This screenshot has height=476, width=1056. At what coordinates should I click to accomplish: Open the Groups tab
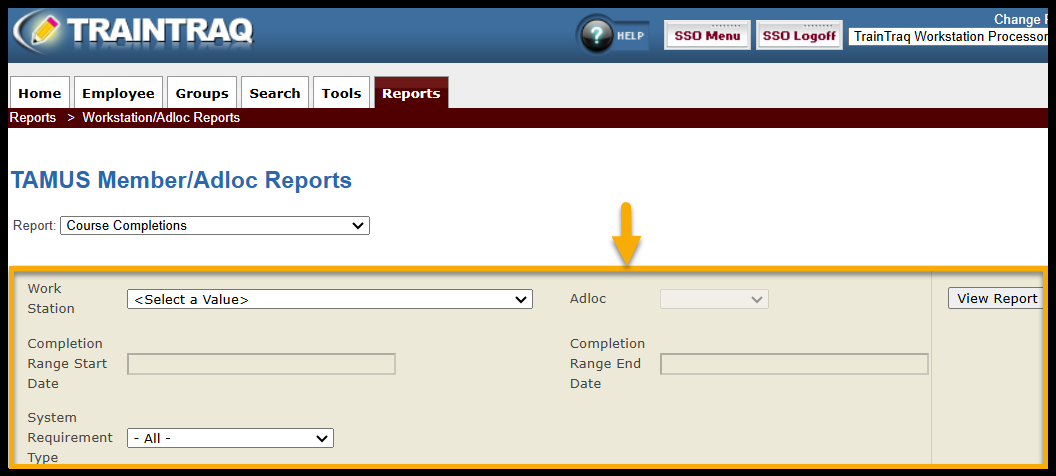202,93
